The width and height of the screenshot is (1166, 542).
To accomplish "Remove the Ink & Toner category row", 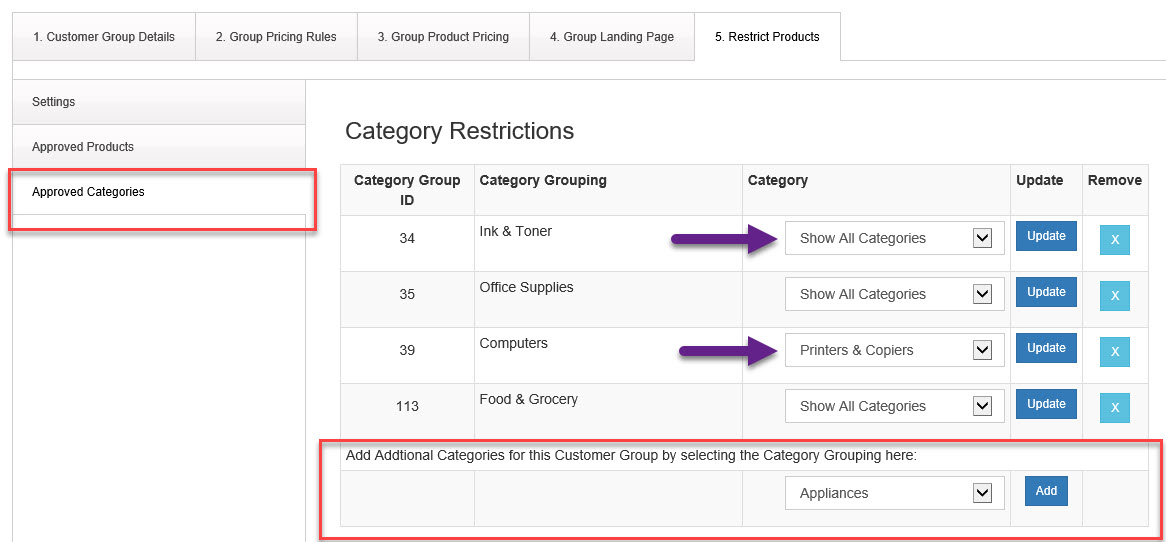I will pyautogui.click(x=1114, y=240).
